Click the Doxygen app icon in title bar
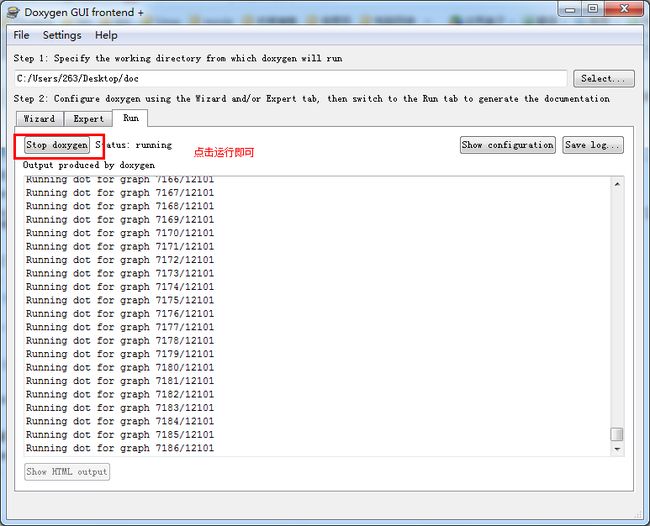 [x=13, y=12]
